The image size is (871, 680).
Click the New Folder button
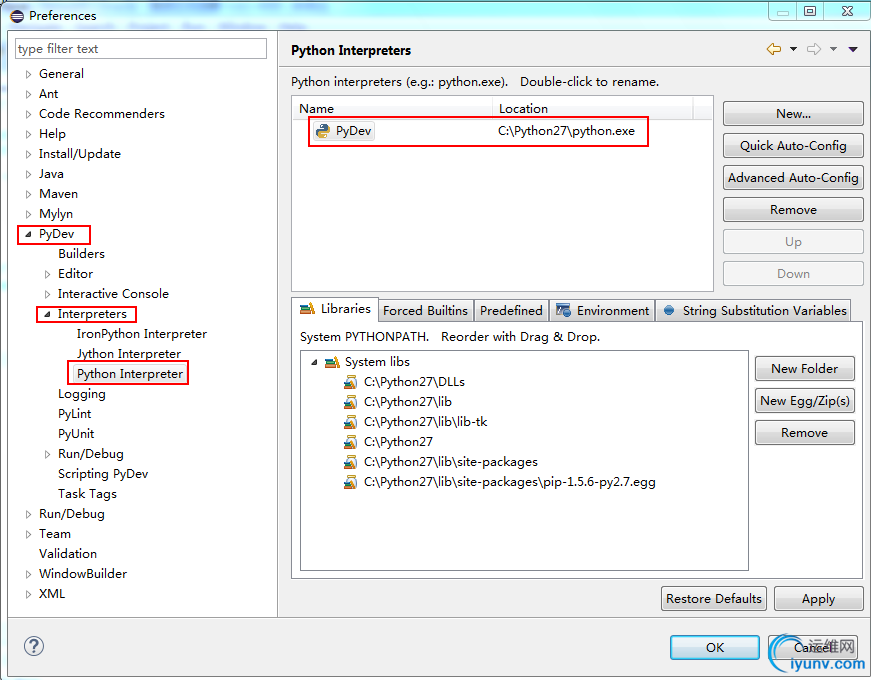[x=804, y=369]
